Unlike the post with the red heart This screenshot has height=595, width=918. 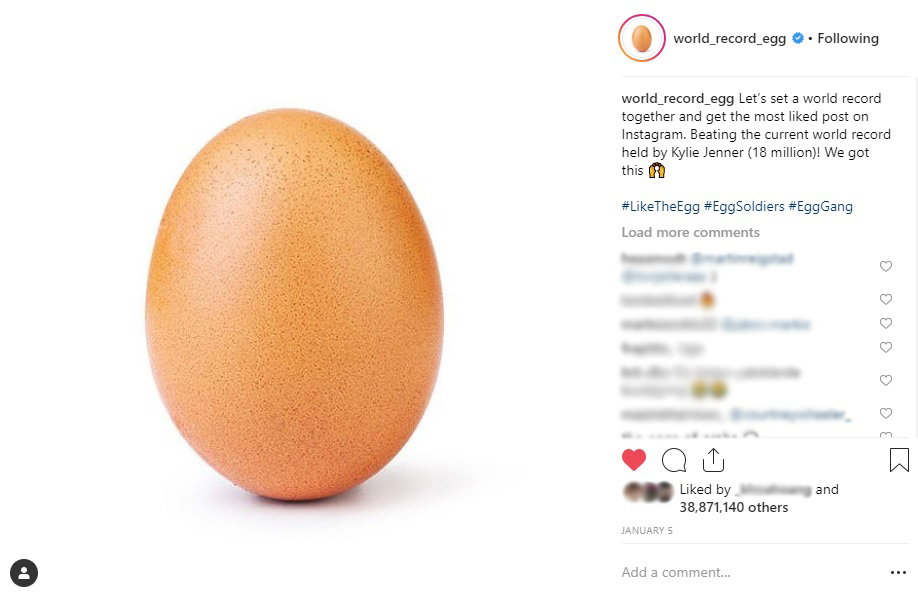(x=633, y=460)
